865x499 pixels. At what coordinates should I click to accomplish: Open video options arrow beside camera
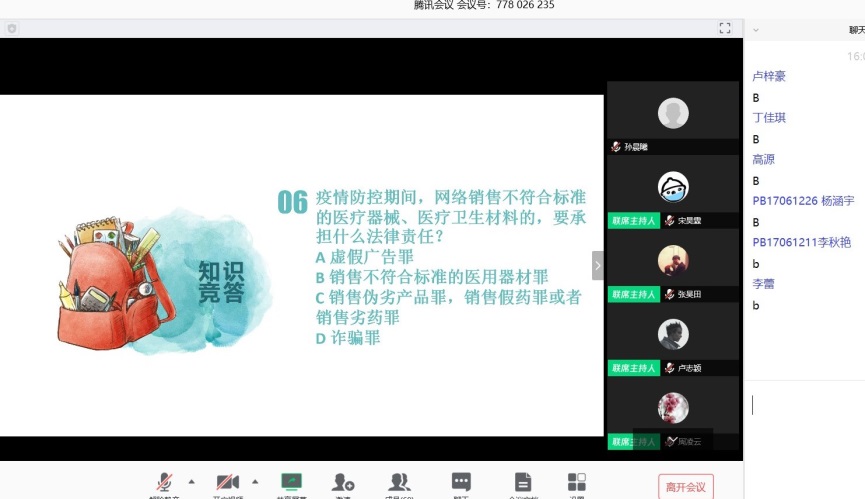(255, 481)
